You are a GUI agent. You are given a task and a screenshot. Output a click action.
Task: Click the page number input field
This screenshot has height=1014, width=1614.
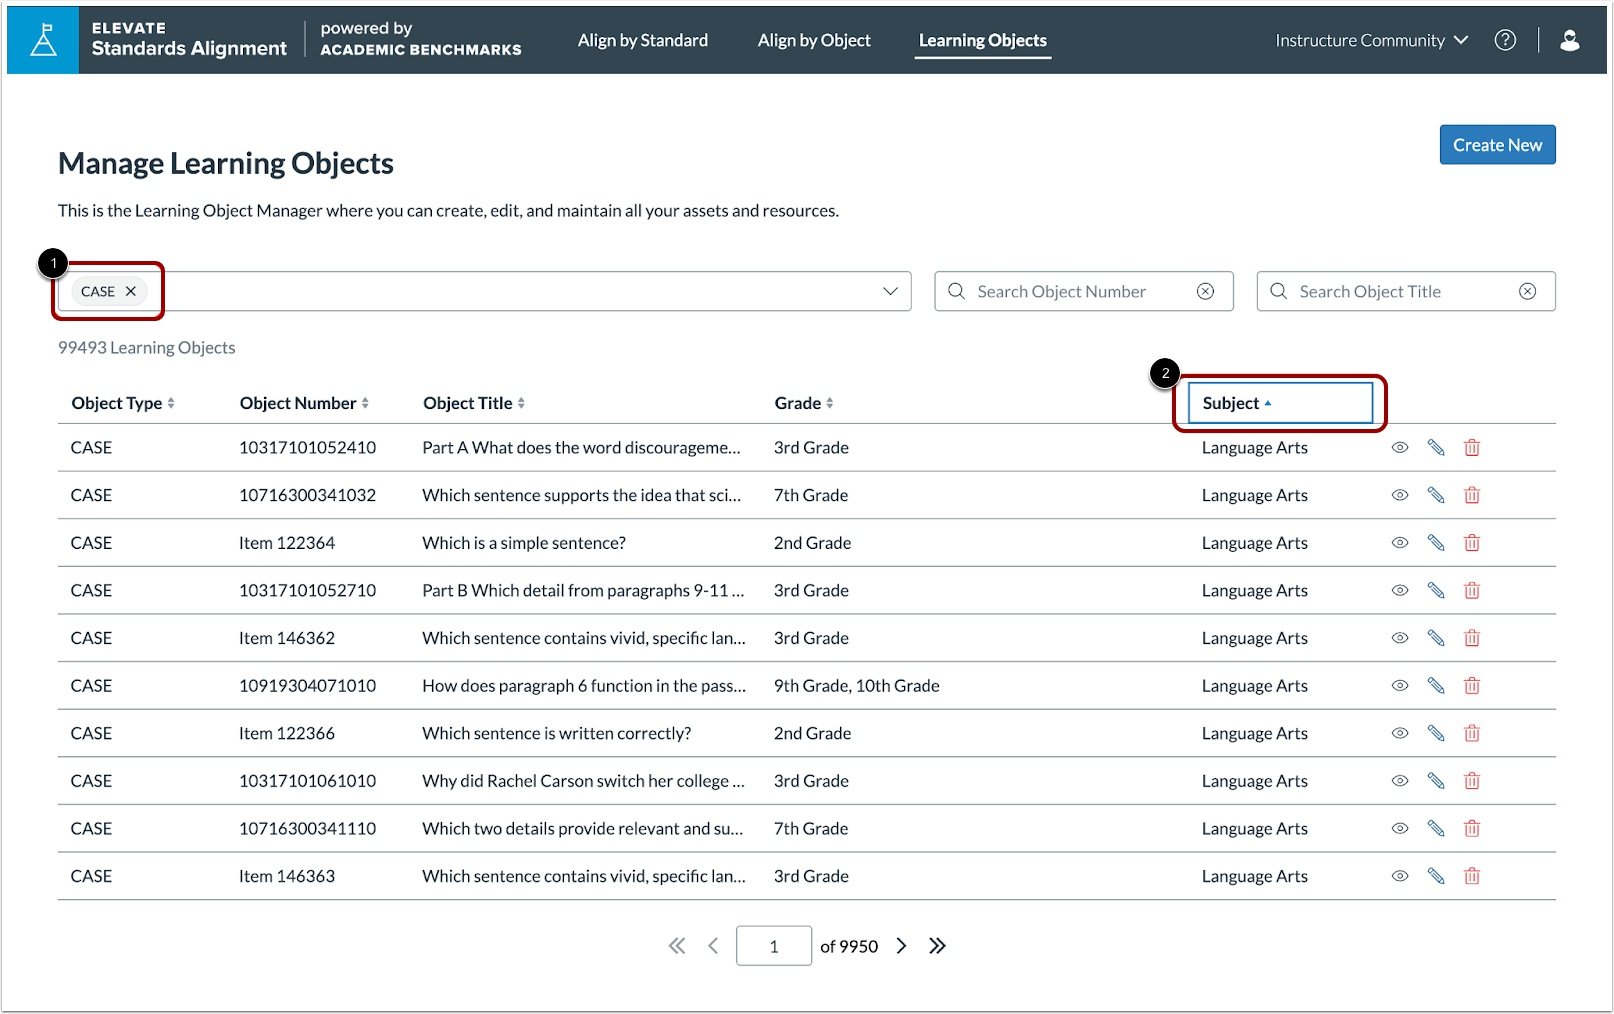coord(773,945)
